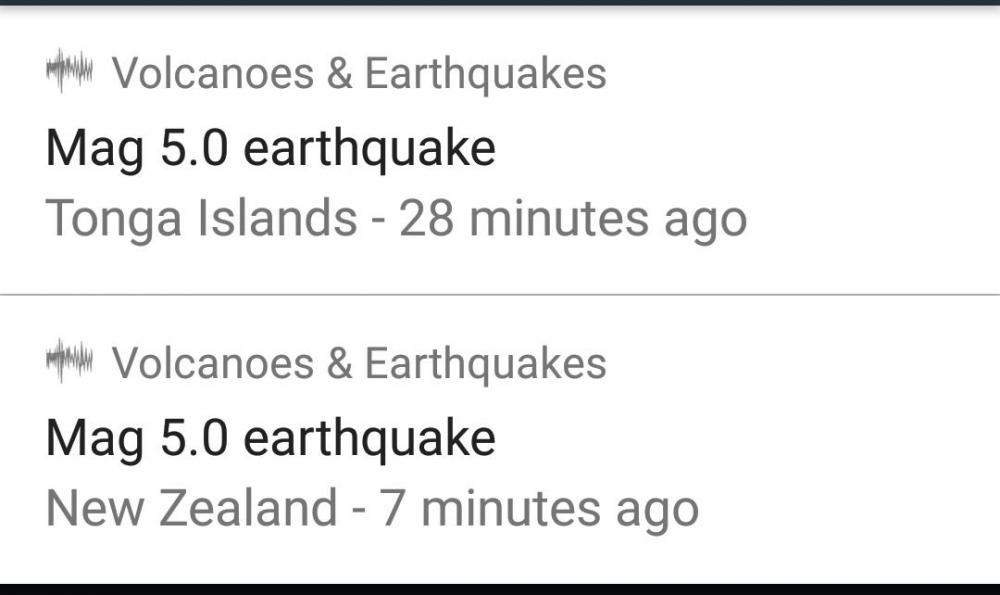This screenshot has height=595, width=1000.
Task: Tap the empty right side of the New Zealand notification
Action: [x=870, y=440]
